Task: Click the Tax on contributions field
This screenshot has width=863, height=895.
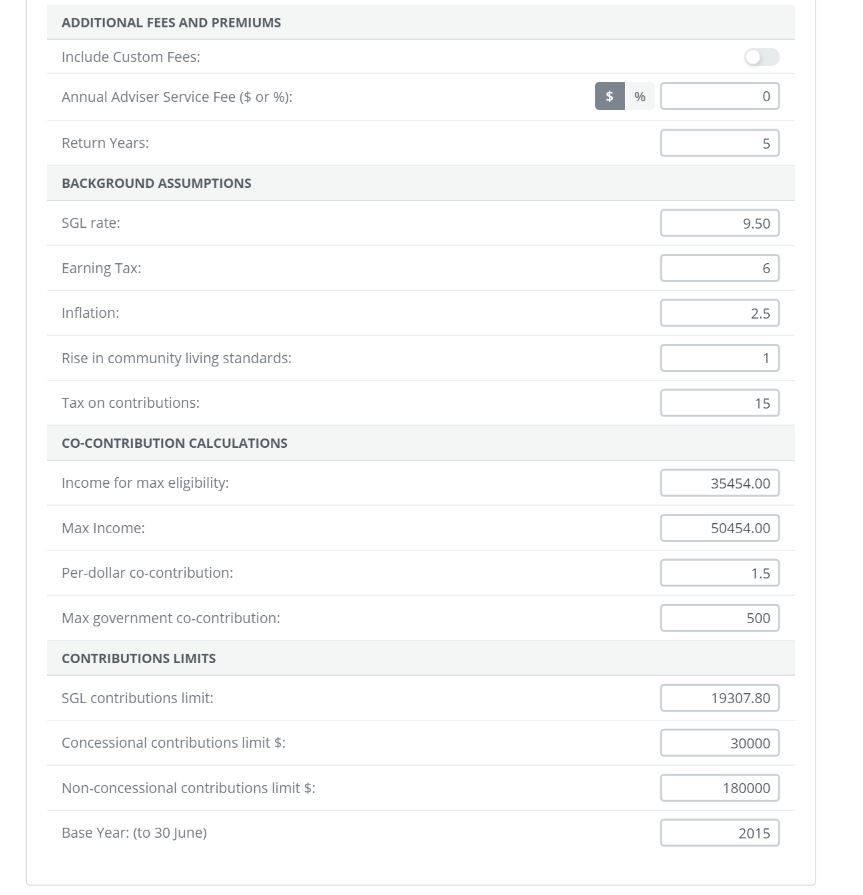Action: click(x=719, y=403)
